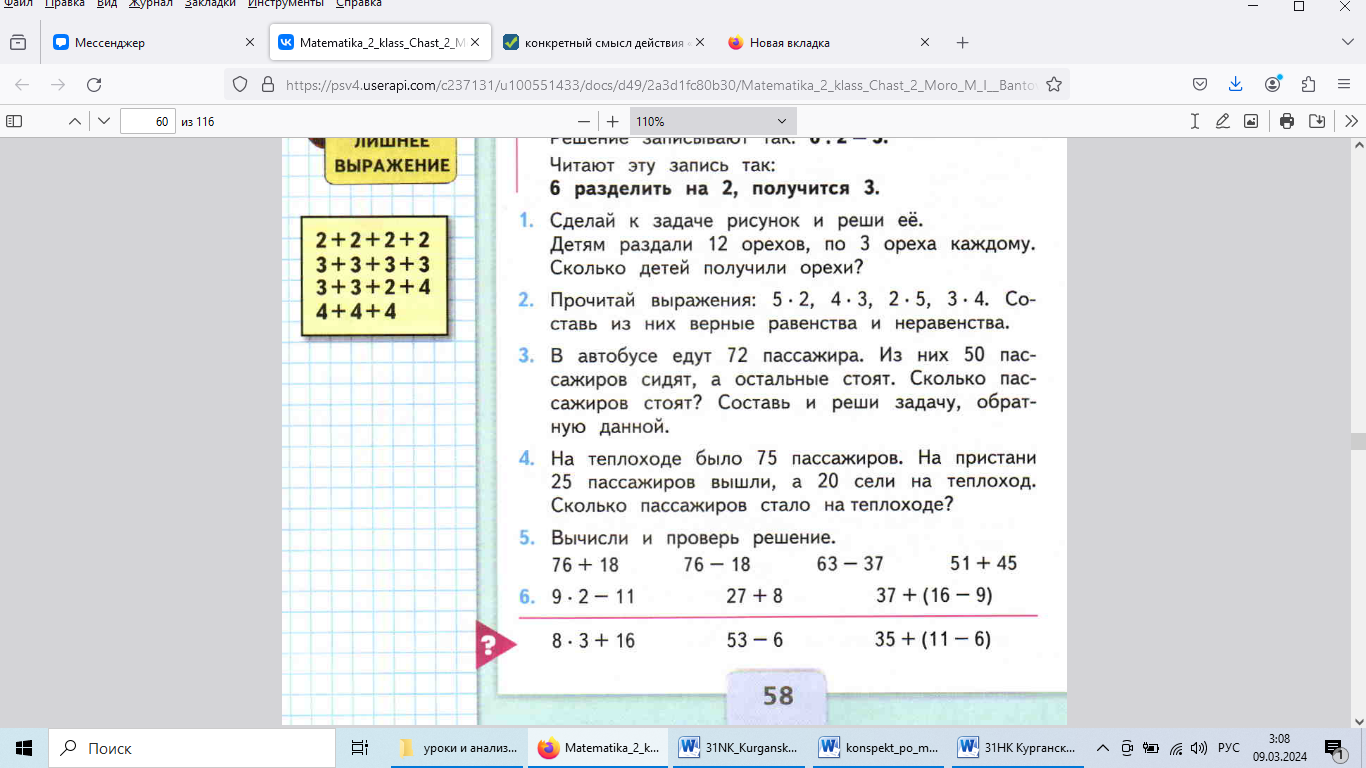The width and height of the screenshot is (1366, 768).
Task: Zoom in the PDF document
Action: (x=613, y=121)
